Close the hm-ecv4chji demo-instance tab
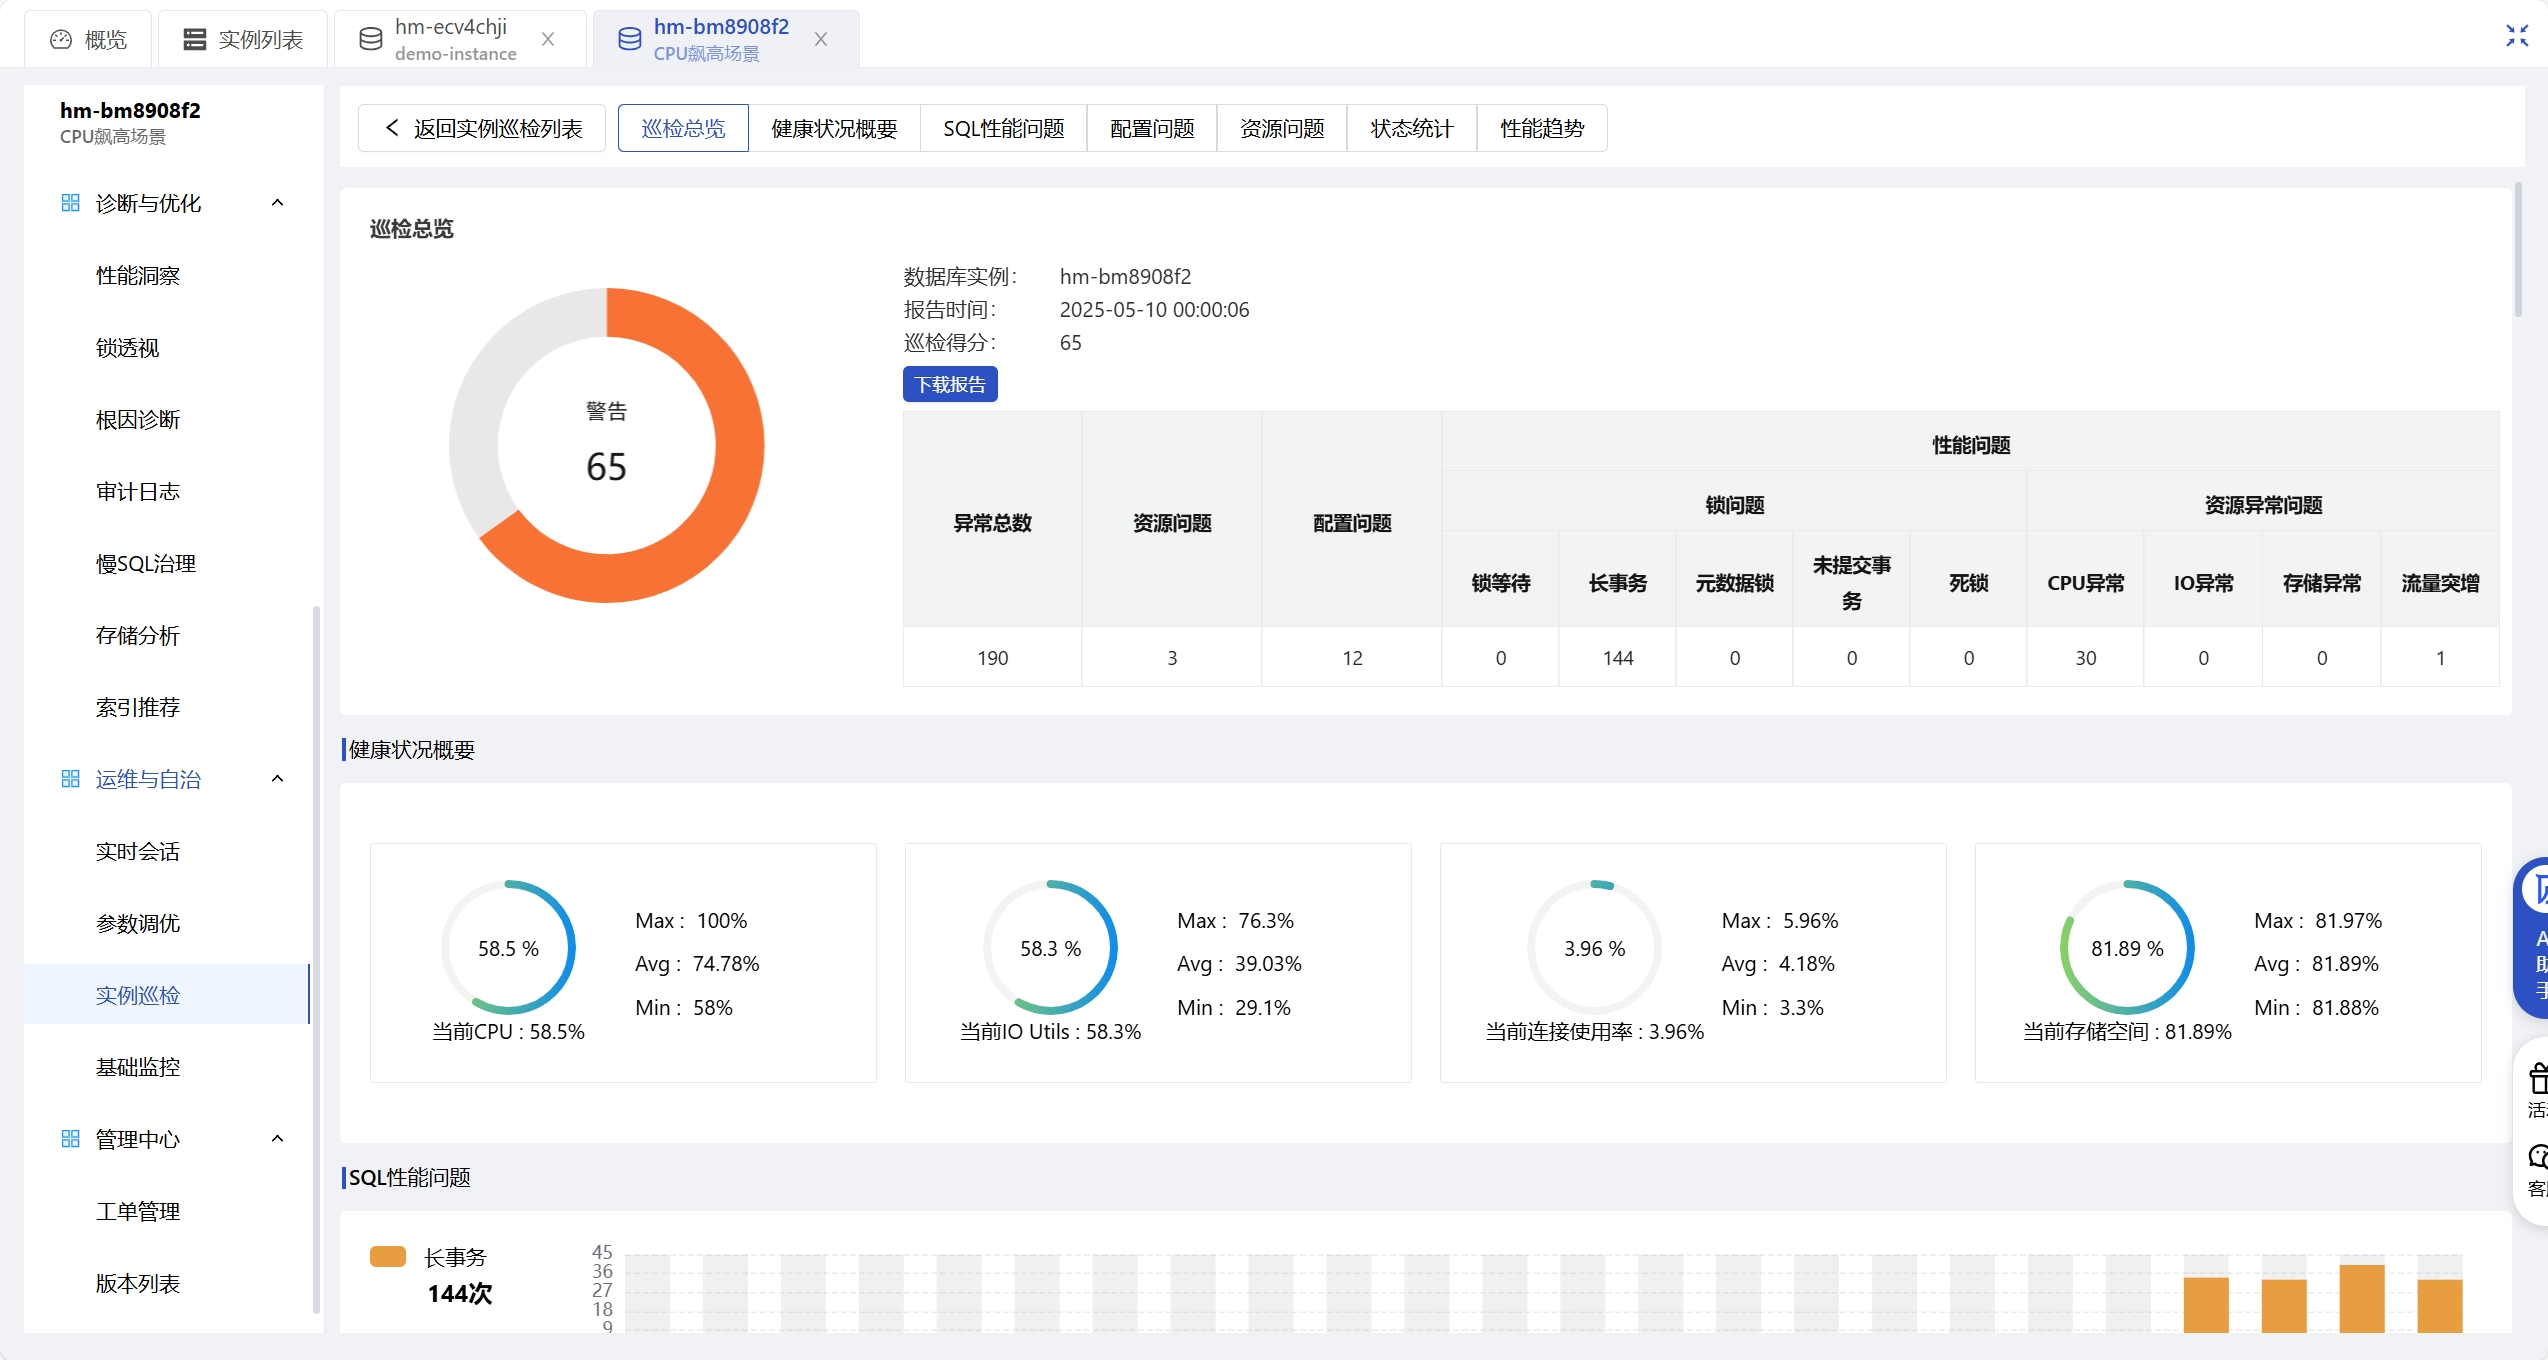 click(x=548, y=39)
